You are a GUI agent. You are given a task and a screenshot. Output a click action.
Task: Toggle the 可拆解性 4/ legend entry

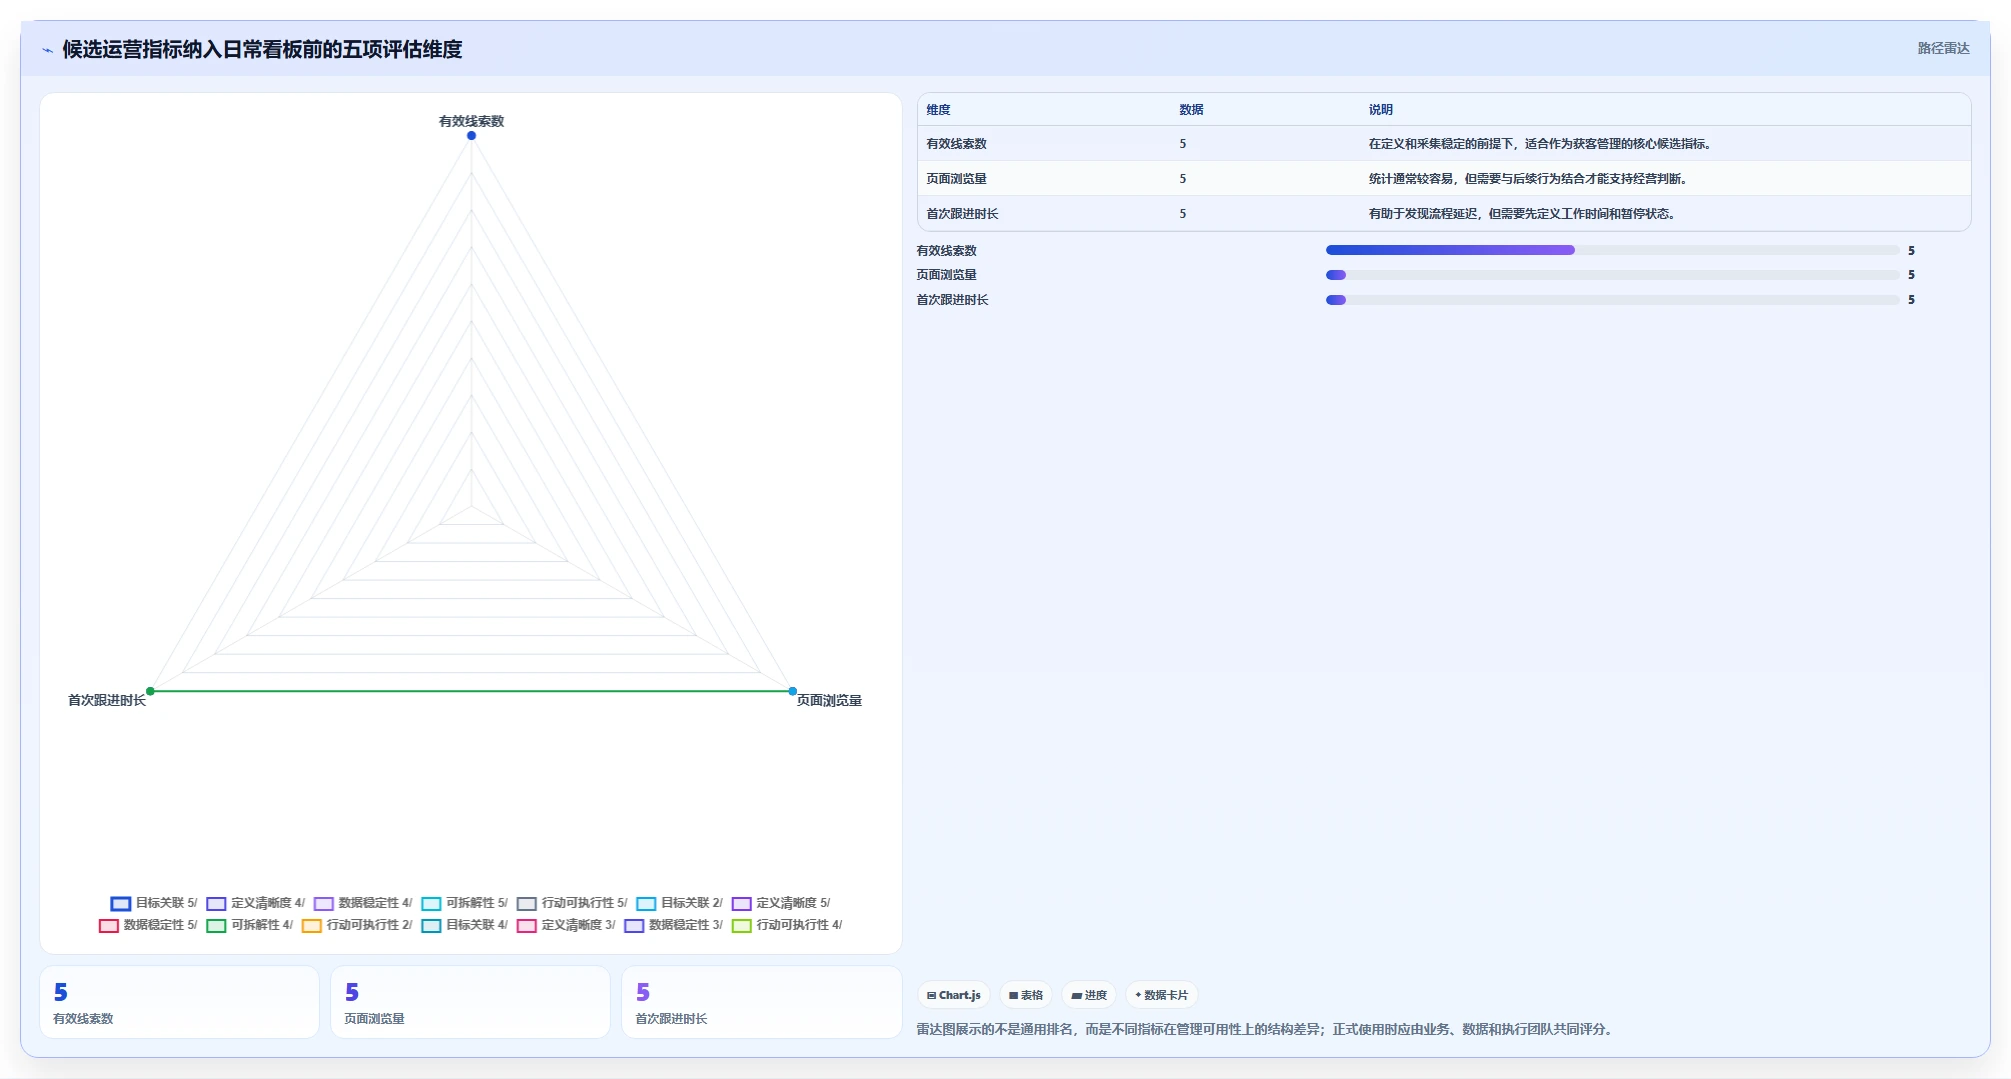250,925
